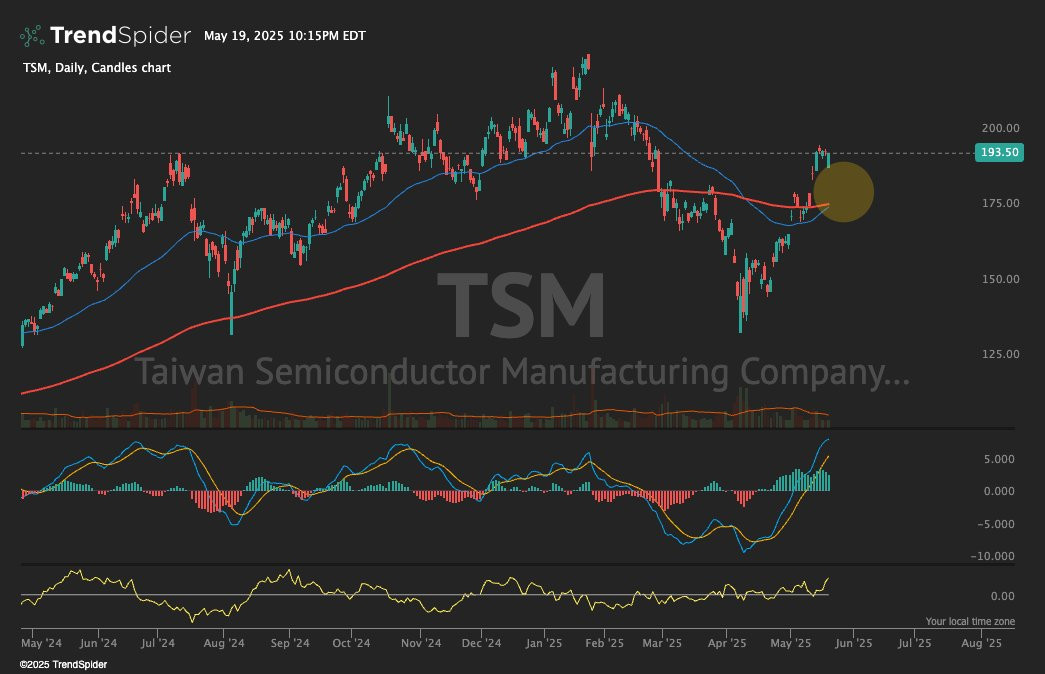Click the Mar '25 date axis label
1045x674 pixels.
(662, 643)
